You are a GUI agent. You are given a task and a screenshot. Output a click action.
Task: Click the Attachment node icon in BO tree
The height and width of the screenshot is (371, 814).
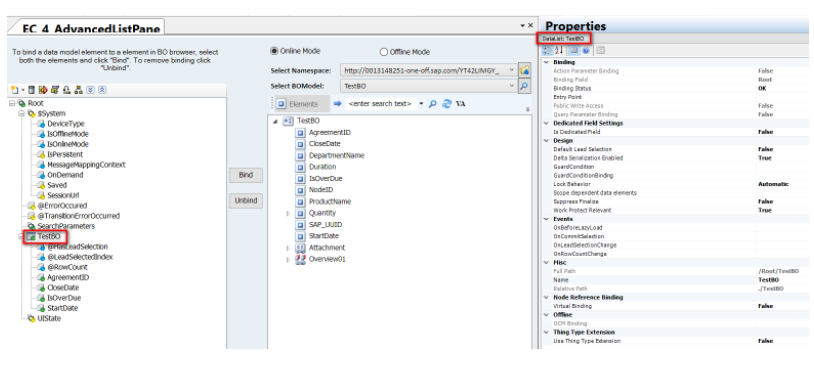click(x=301, y=248)
